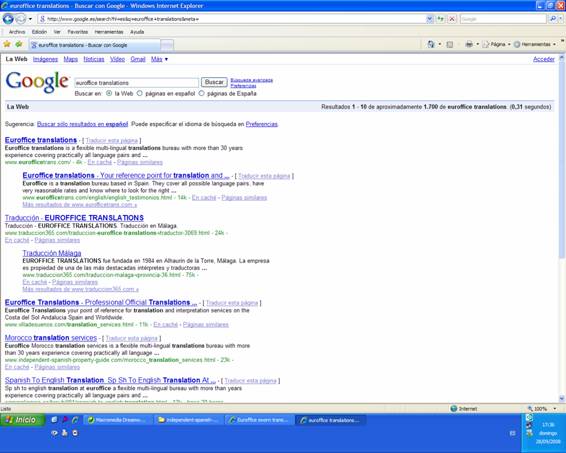
Task: Click the browser Back arrow button
Action: 8,19
